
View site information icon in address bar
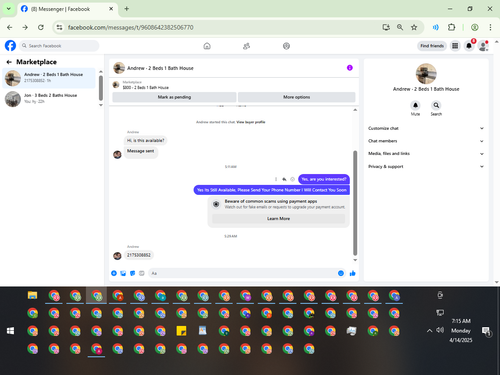59,27
